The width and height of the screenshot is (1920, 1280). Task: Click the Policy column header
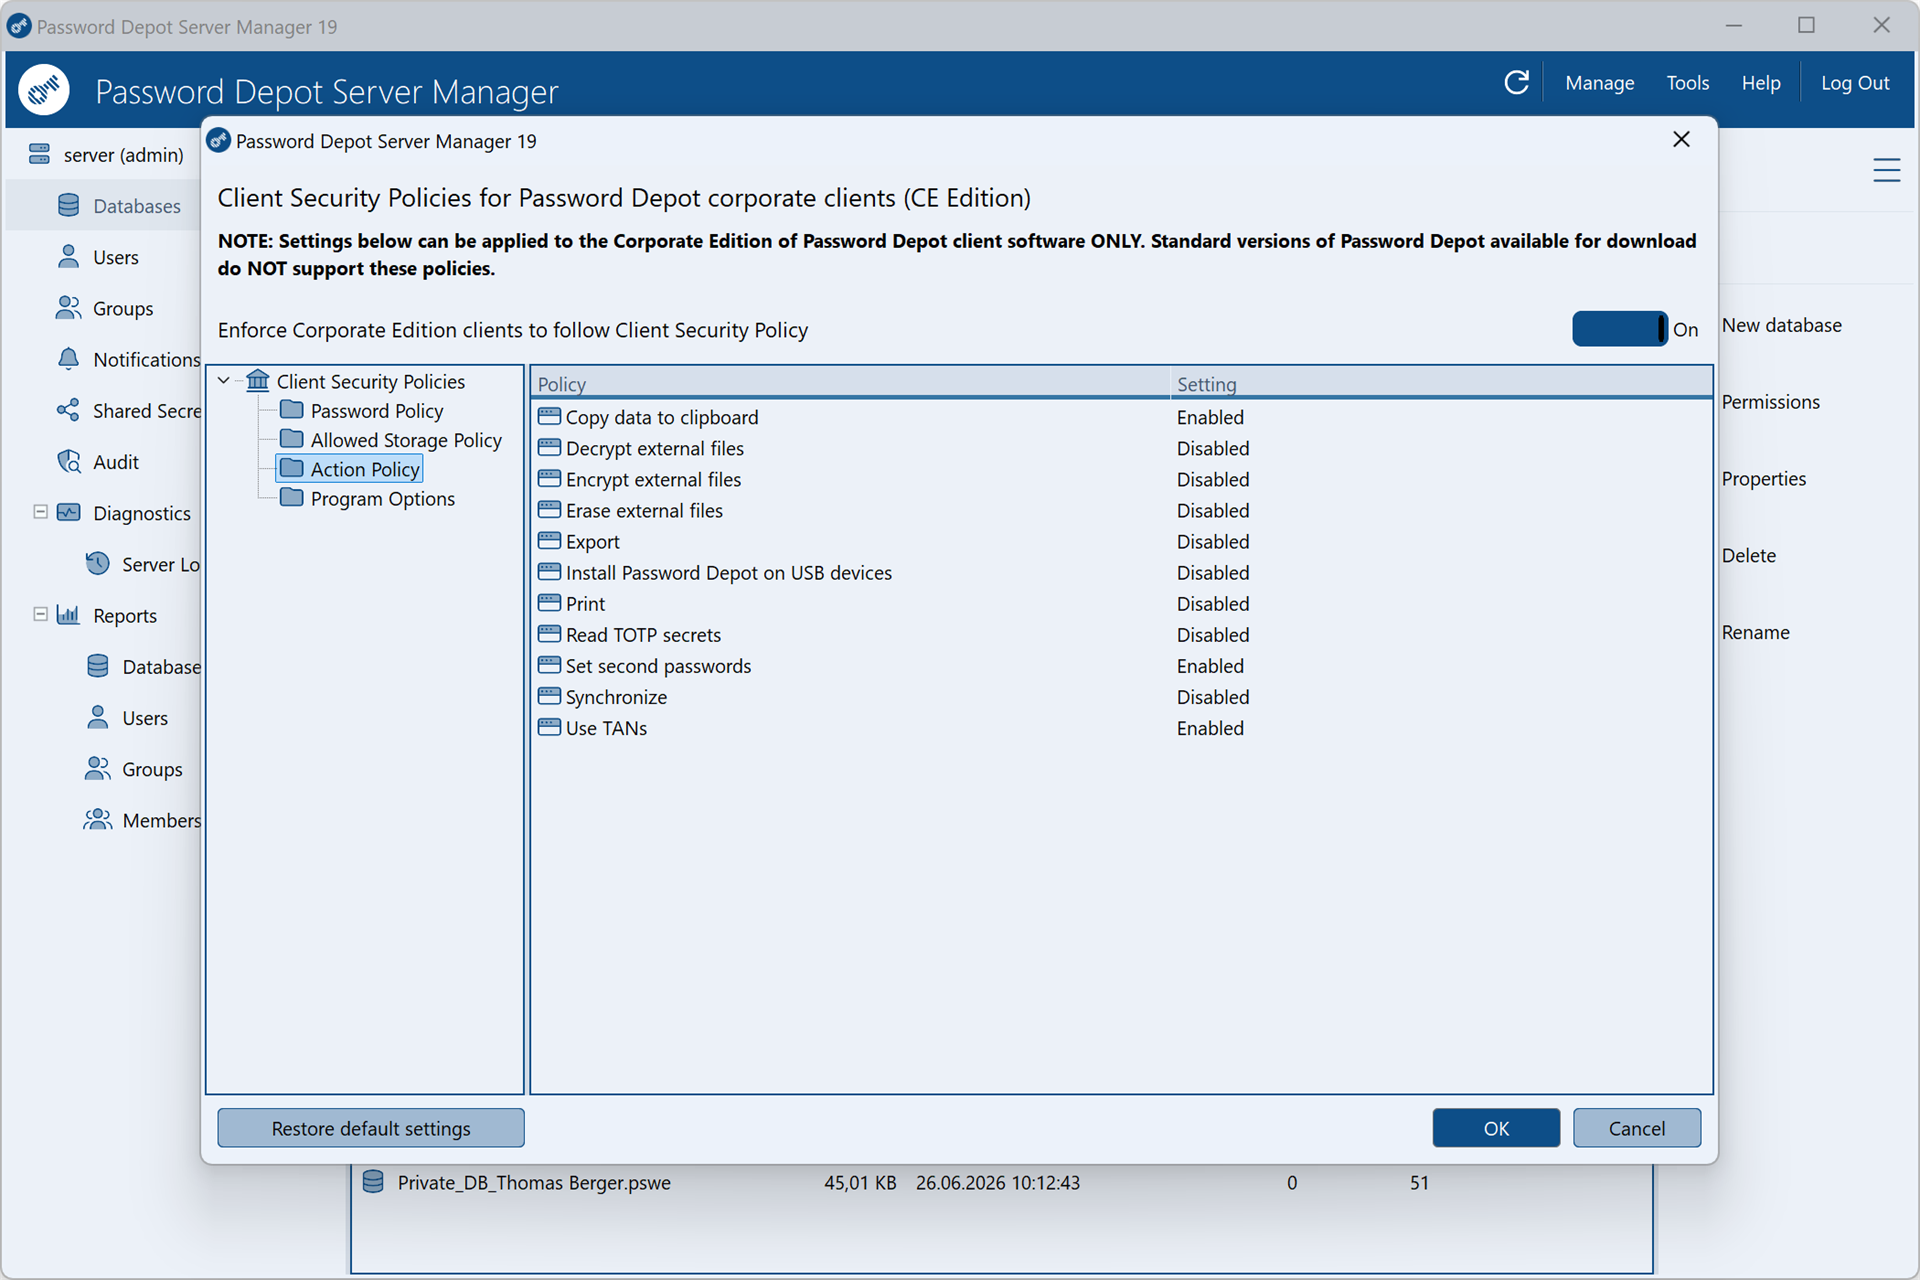coord(850,384)
